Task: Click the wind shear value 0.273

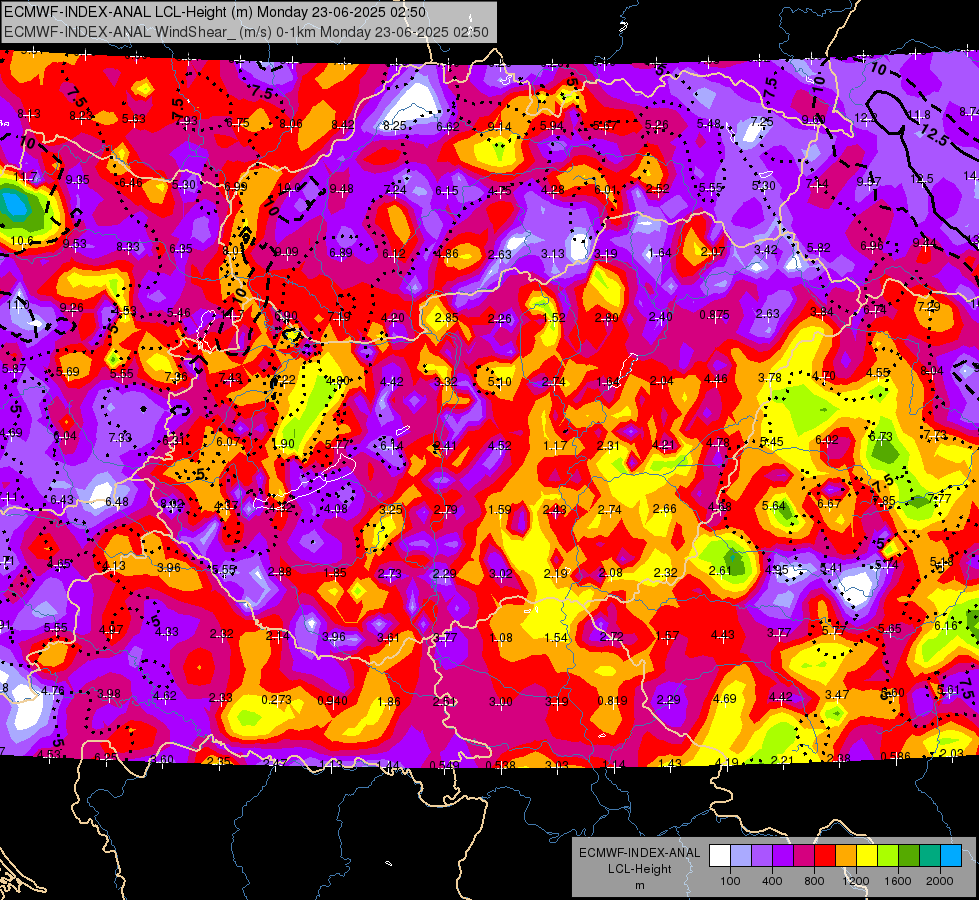Action: coord(276,700)
